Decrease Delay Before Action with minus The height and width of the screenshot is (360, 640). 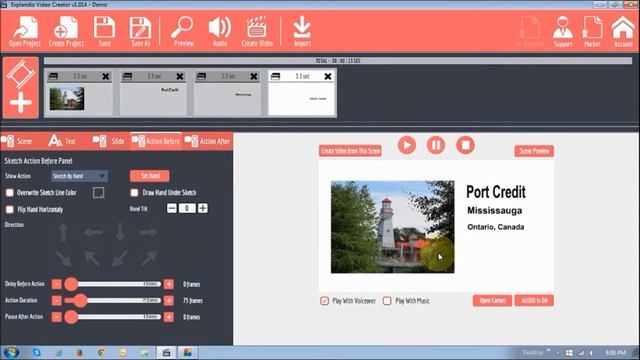[x=57, y=284]
